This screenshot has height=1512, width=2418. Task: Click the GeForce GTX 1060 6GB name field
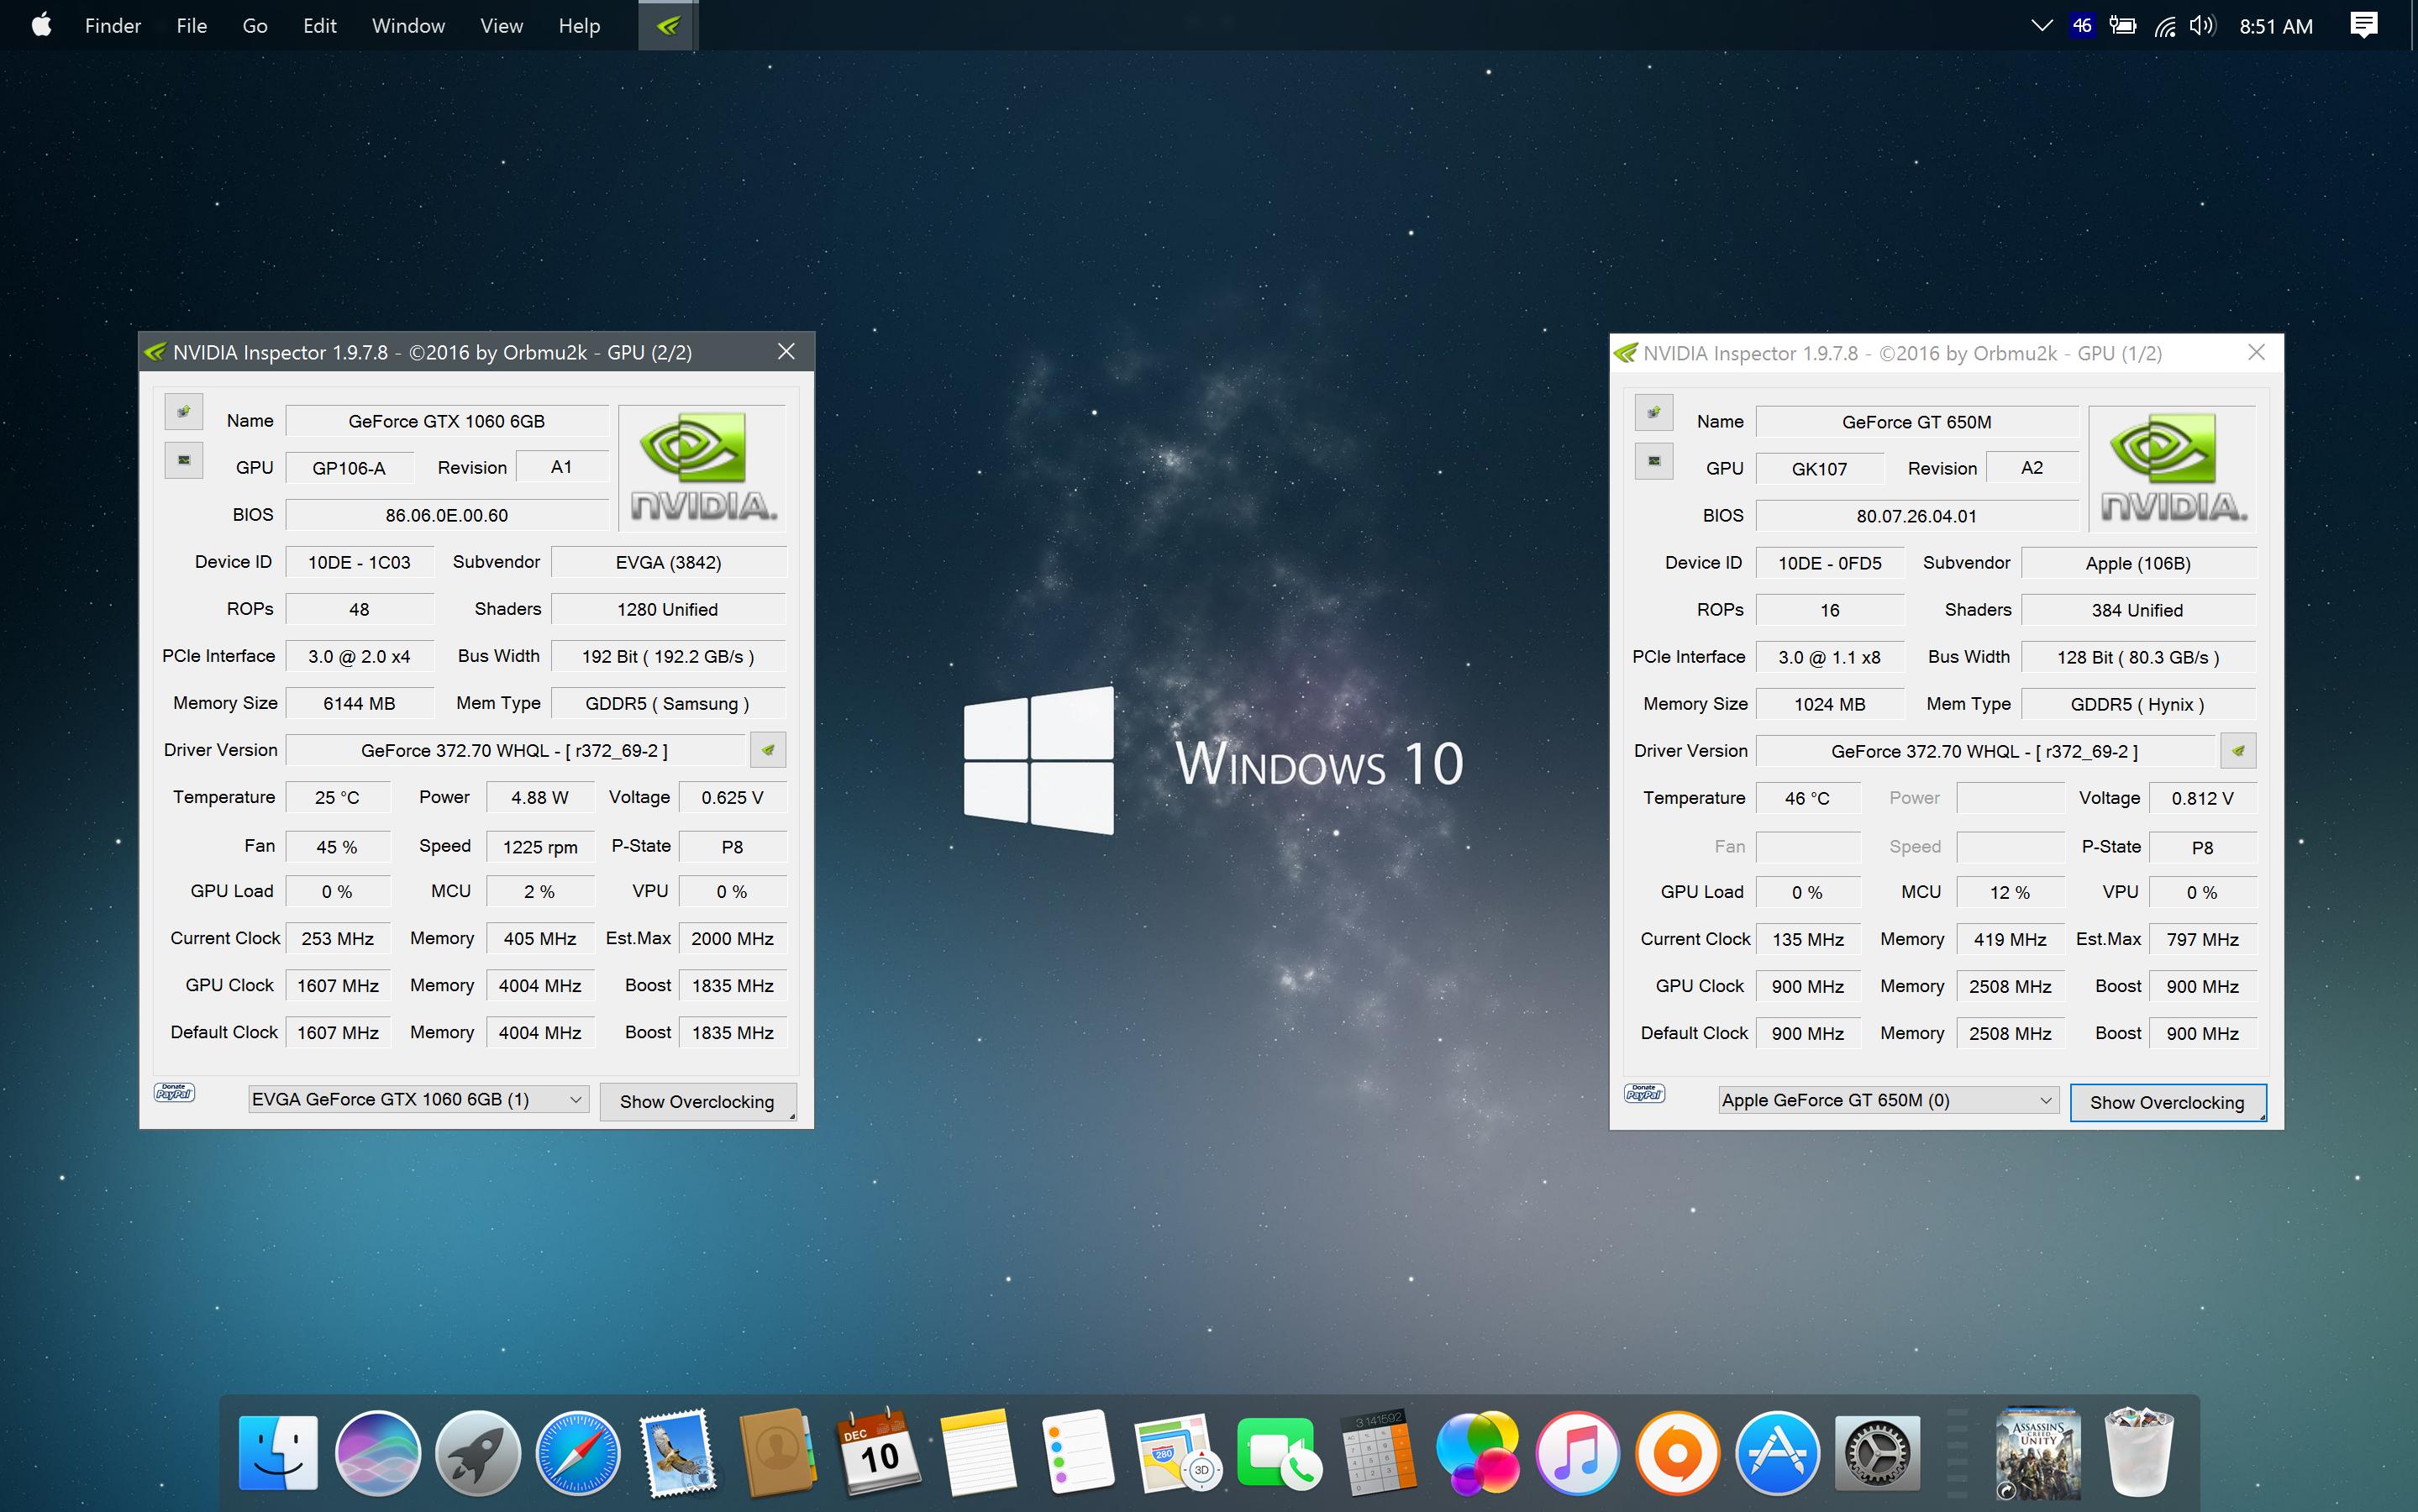pyautogui.click(x=447, y=421)
